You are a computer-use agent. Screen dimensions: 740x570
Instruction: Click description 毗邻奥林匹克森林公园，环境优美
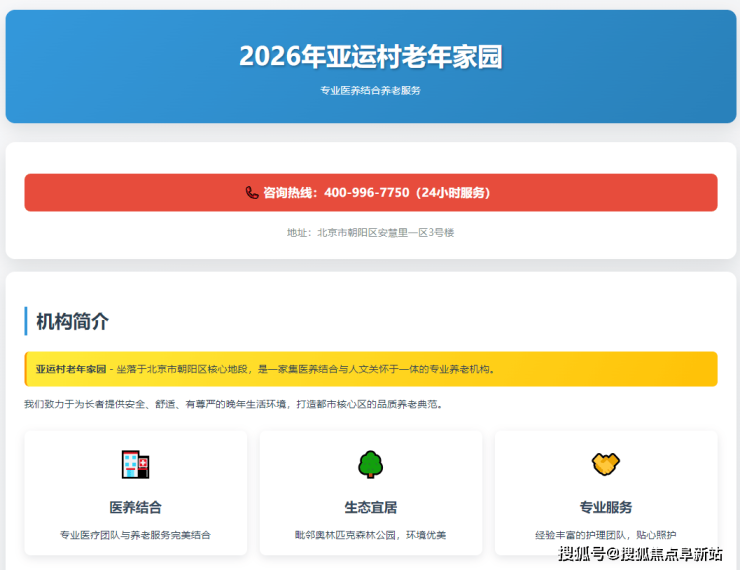371,535
